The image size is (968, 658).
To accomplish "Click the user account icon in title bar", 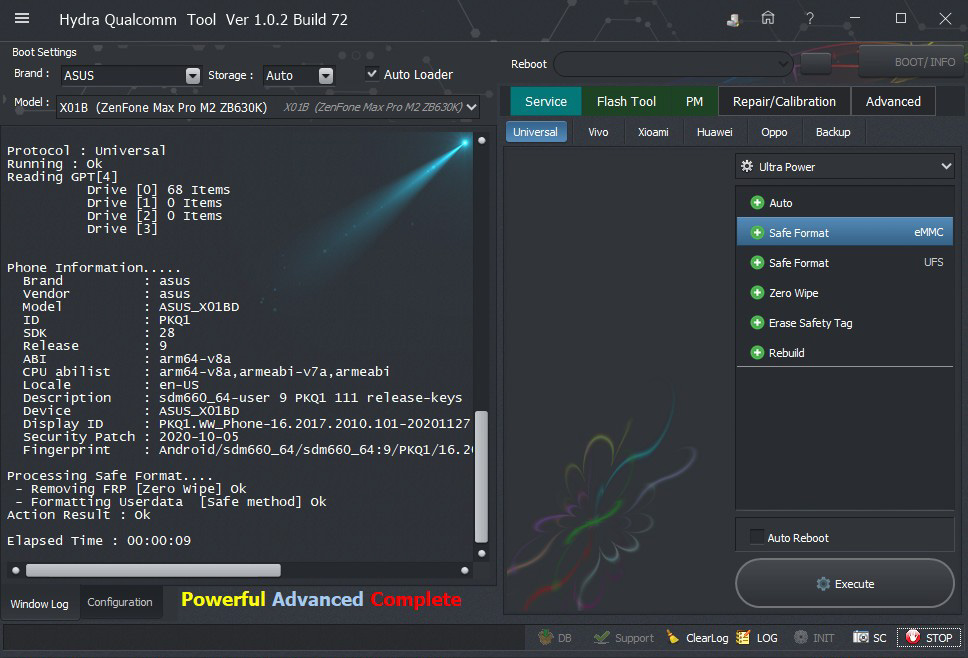I will click(x=734, y=19).
